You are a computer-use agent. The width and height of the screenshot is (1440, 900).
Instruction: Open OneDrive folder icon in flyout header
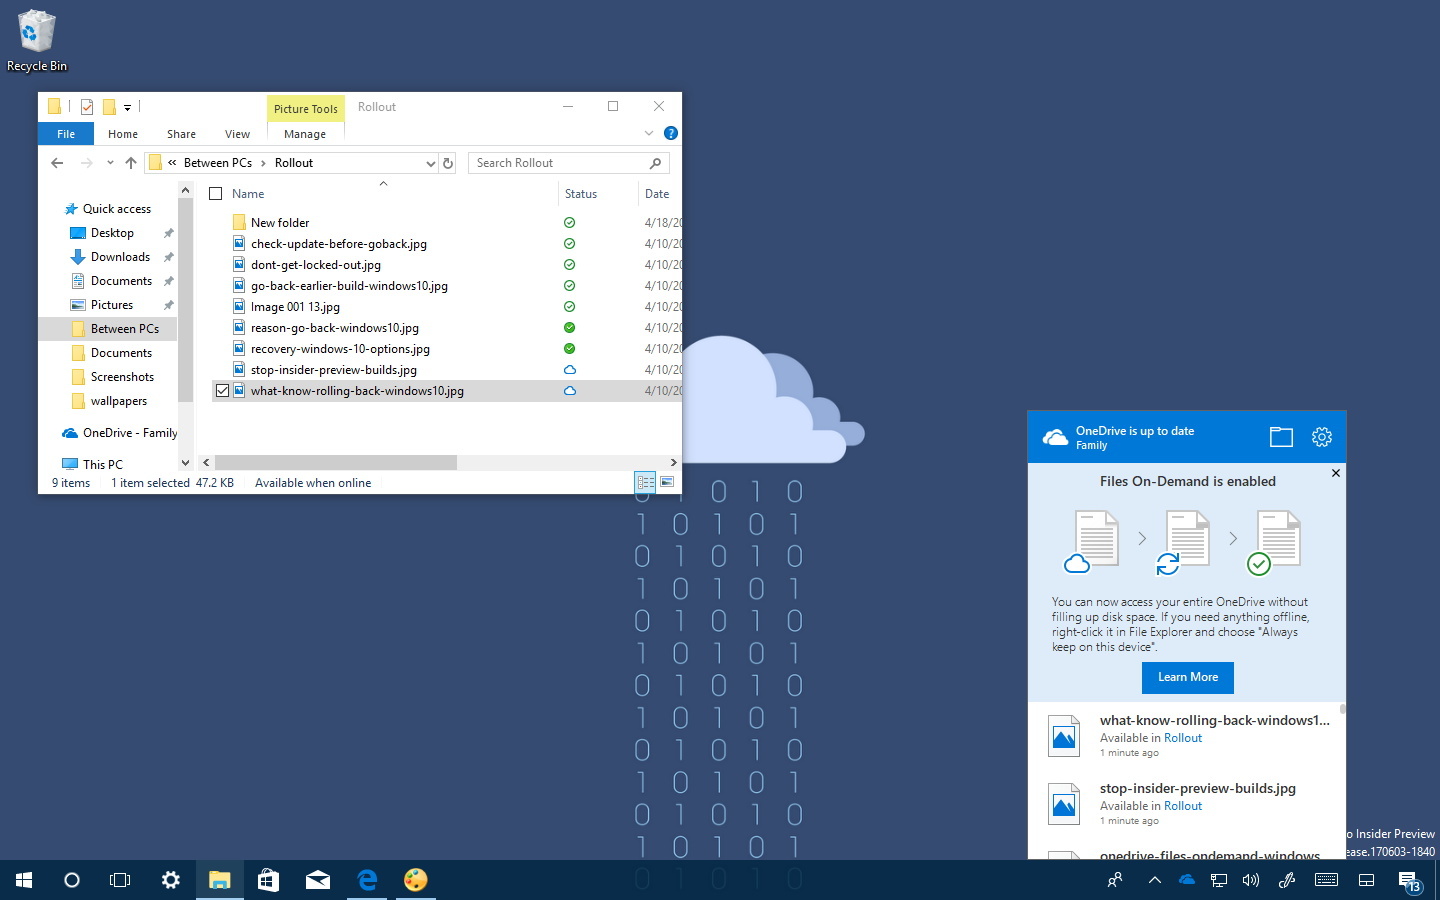[x=1281, y=437]
